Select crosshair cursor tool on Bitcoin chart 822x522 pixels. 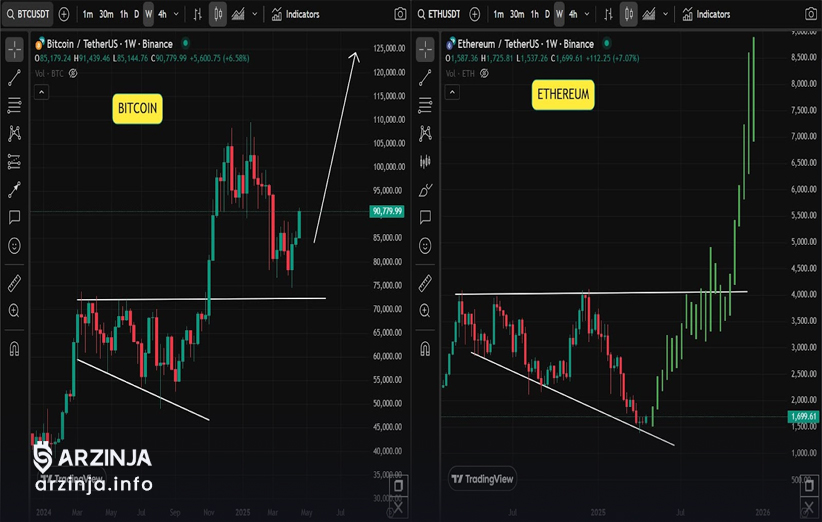point(15,49)
